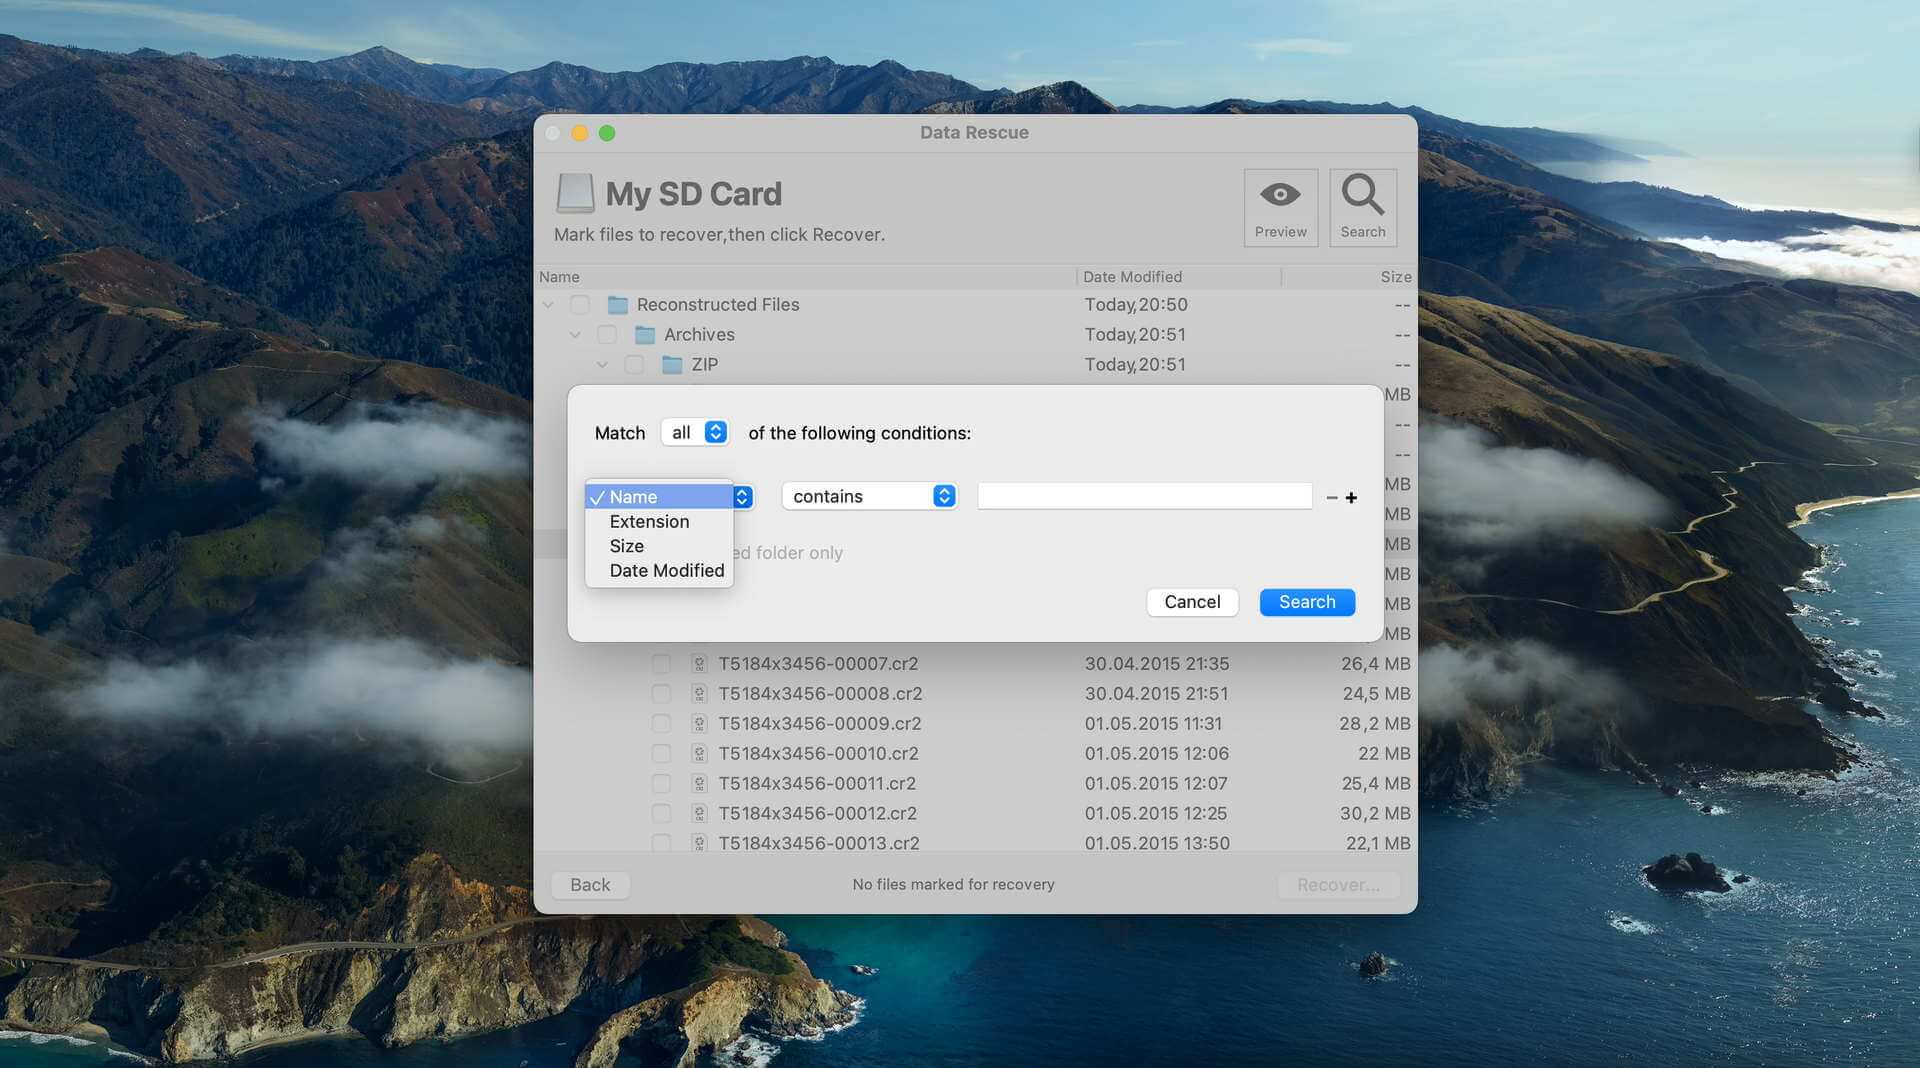Click into the search value text field
This screenshot has width=1920, height=1068.
click(1145, 497)
